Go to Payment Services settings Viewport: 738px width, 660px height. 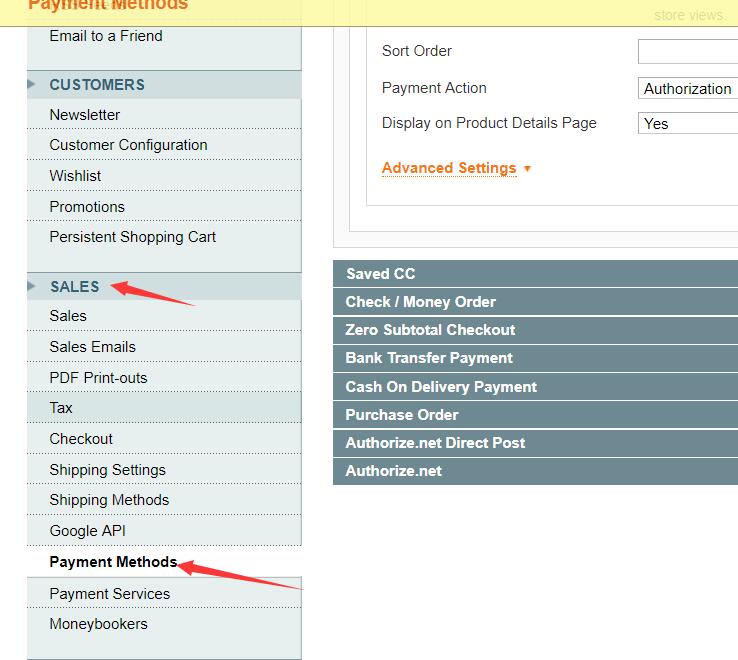point(110,594)
